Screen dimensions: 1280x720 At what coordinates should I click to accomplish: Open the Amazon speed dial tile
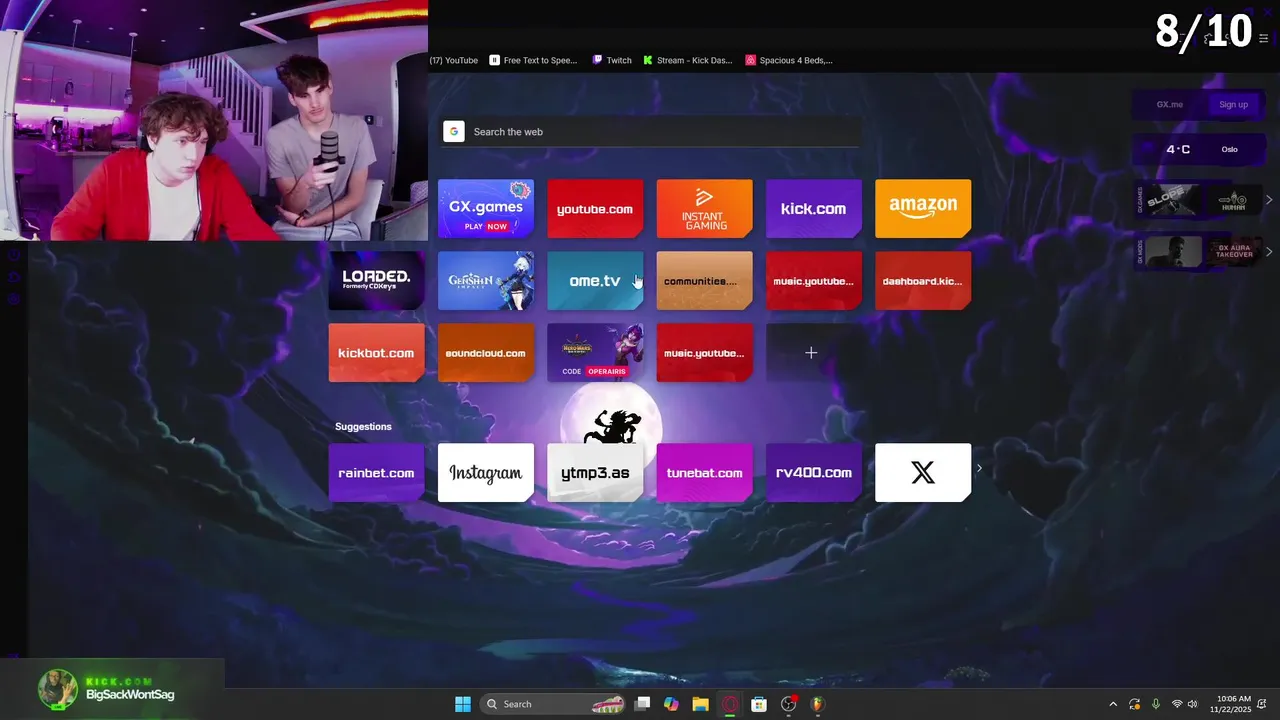(923, 209)
